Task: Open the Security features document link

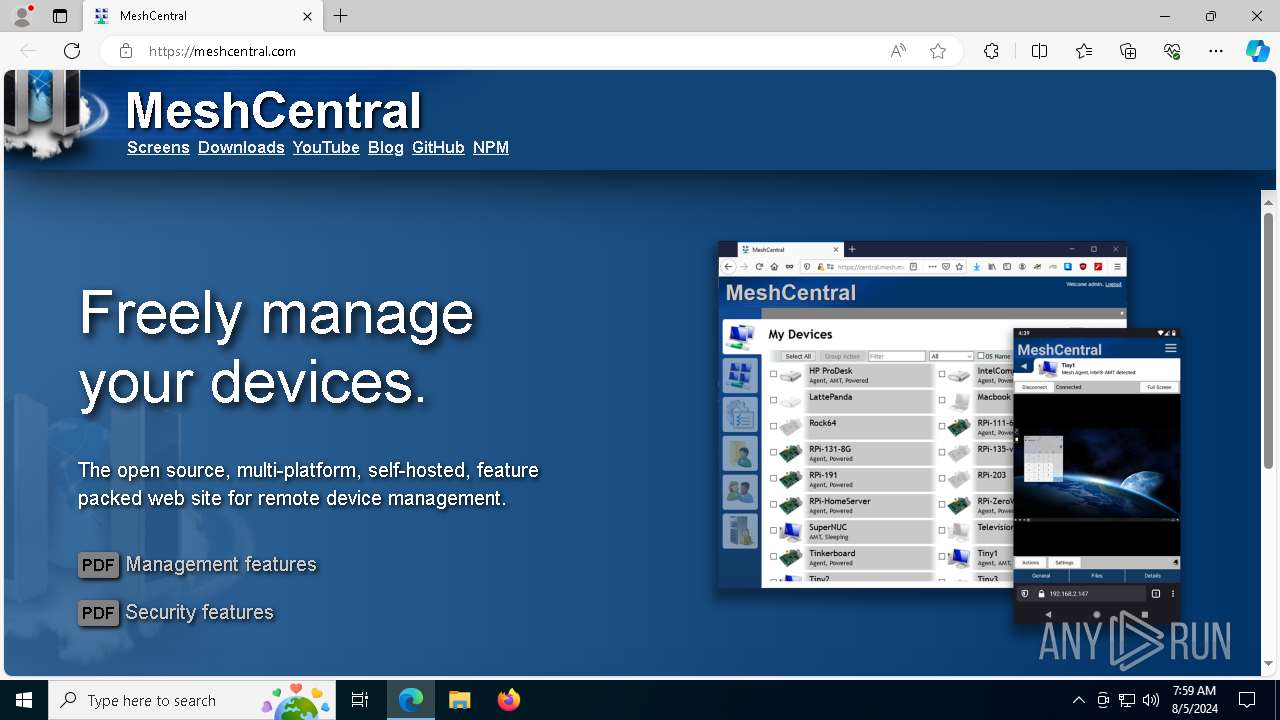Action: (200, 613)
